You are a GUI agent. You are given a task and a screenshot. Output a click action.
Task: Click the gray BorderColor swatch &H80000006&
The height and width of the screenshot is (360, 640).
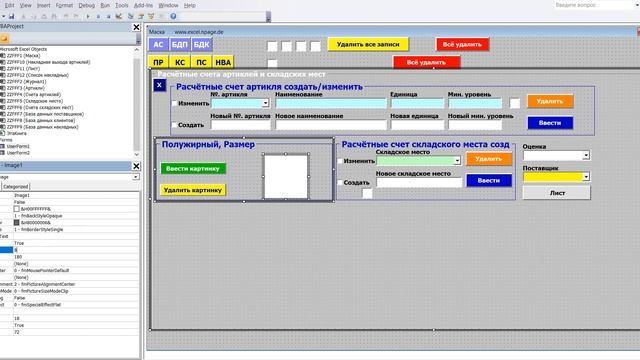click(16, 222)
